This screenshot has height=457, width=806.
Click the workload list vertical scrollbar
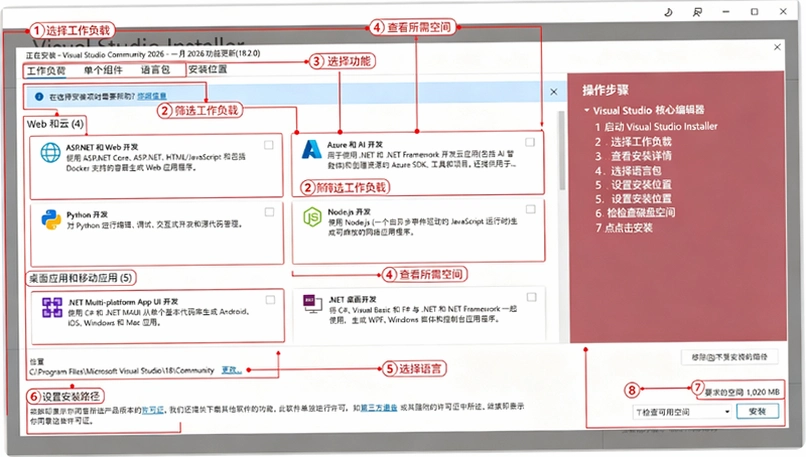[561, 150]
